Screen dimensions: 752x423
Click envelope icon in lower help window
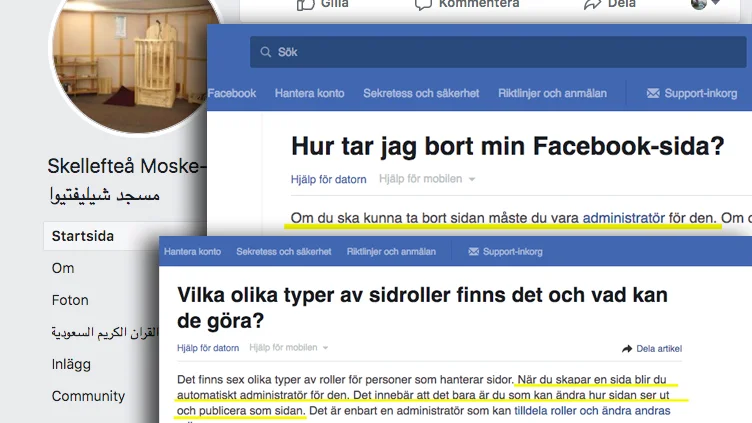tap(473, 251)
